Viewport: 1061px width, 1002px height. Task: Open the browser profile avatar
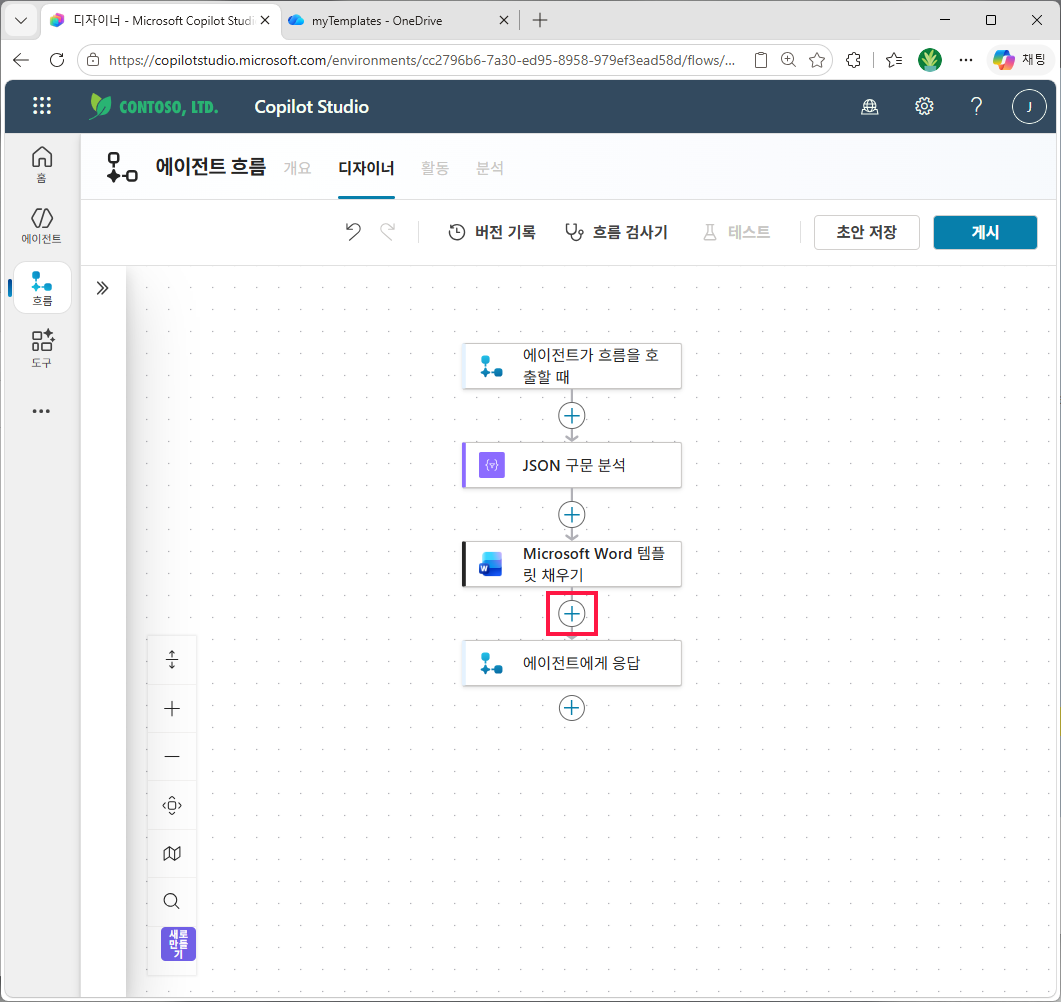tap(930, 60)
